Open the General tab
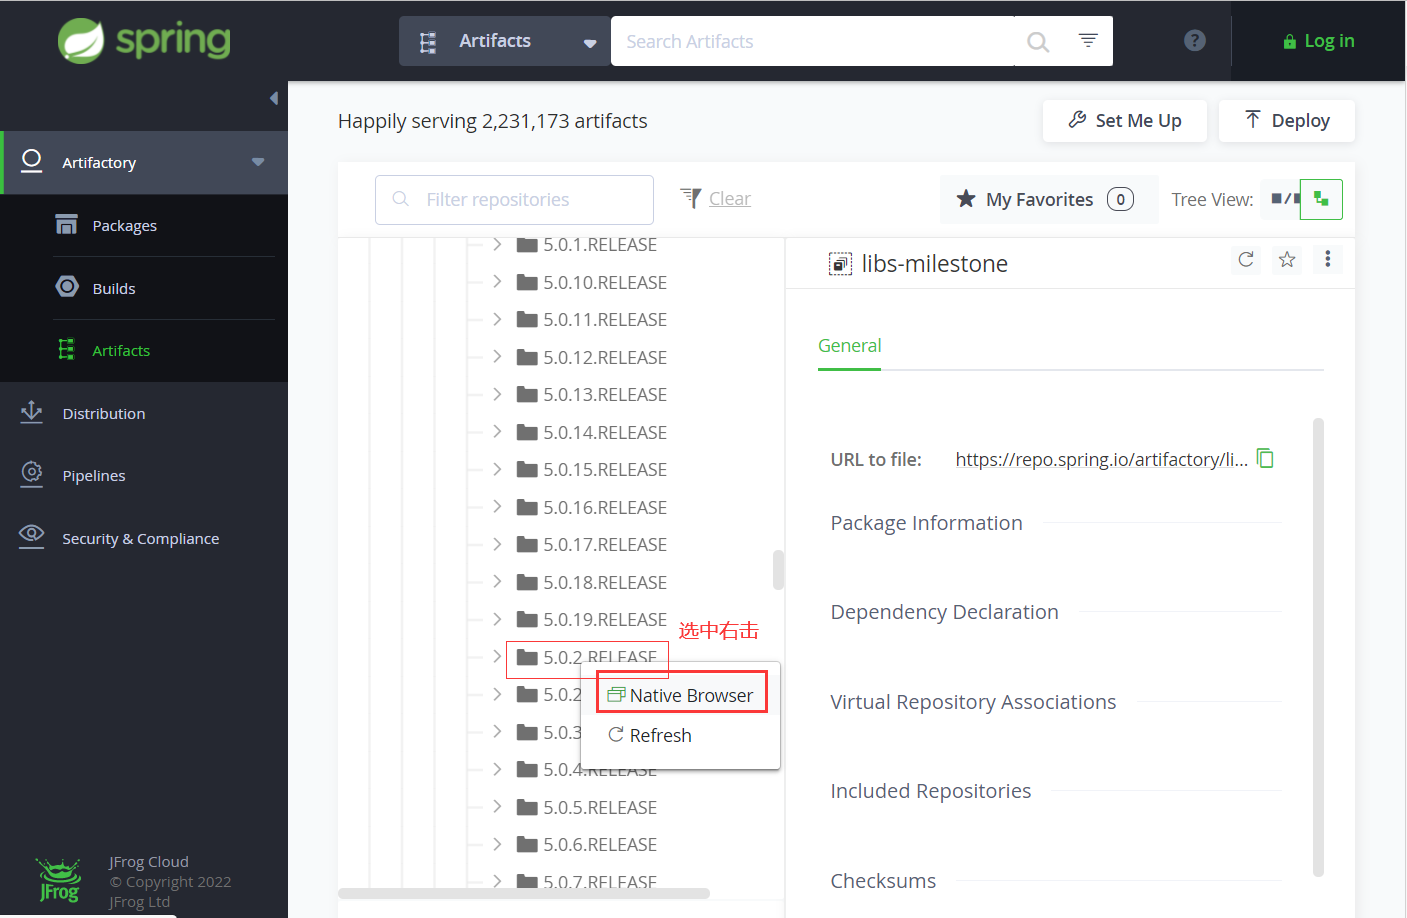The height and width of the screenshot is (918, 1407). point(849,346)
